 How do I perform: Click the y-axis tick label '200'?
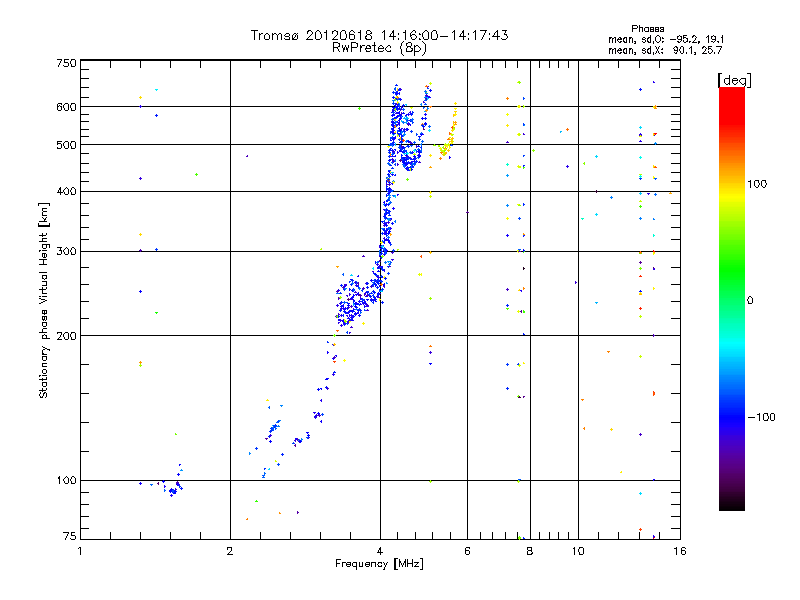(66, 336)
